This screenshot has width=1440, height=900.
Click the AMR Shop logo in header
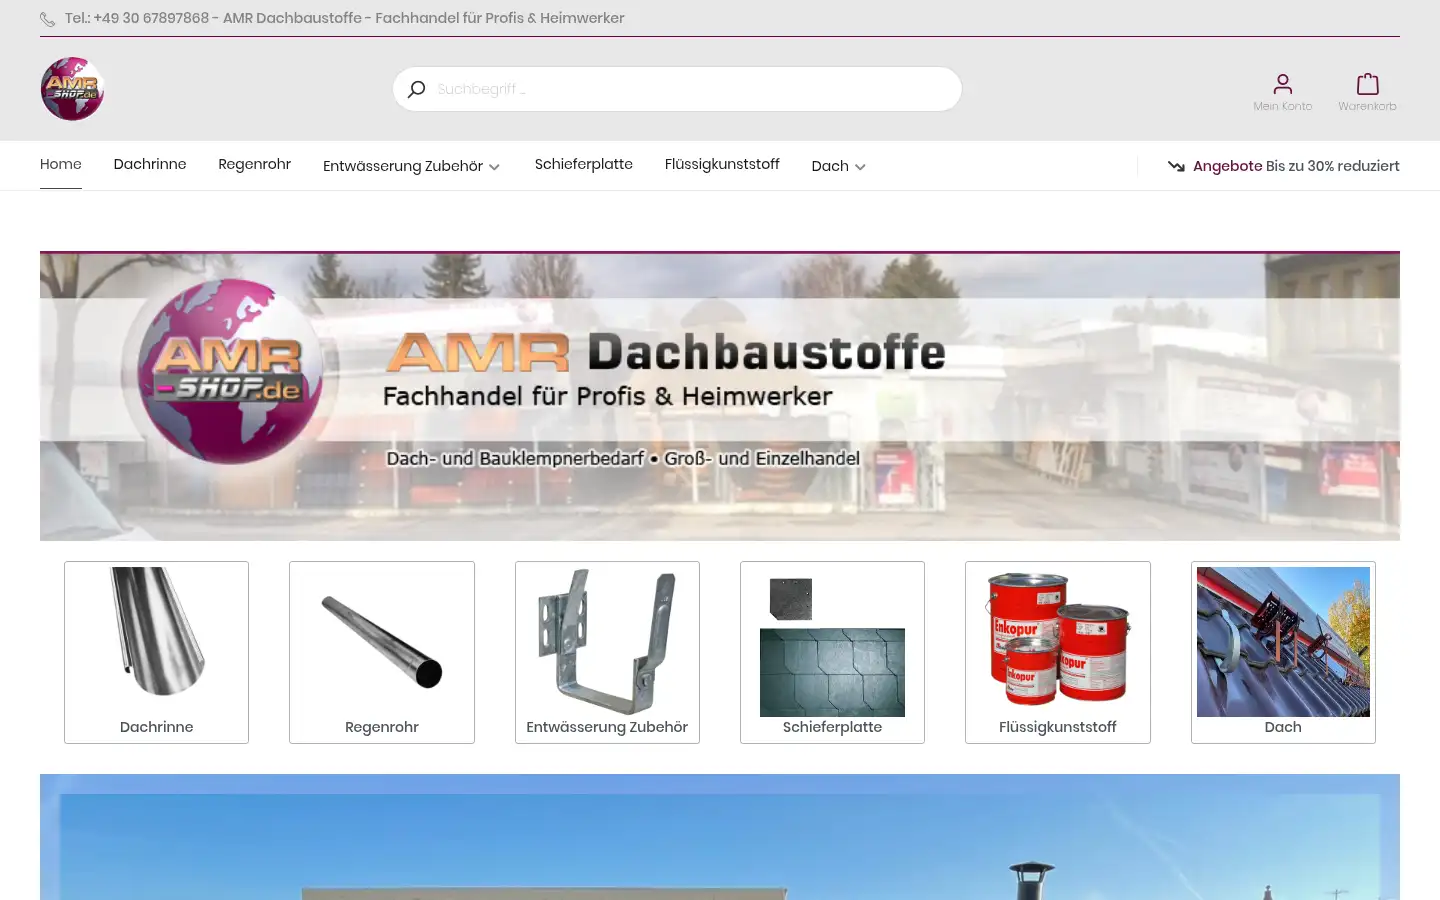point(72,89)
